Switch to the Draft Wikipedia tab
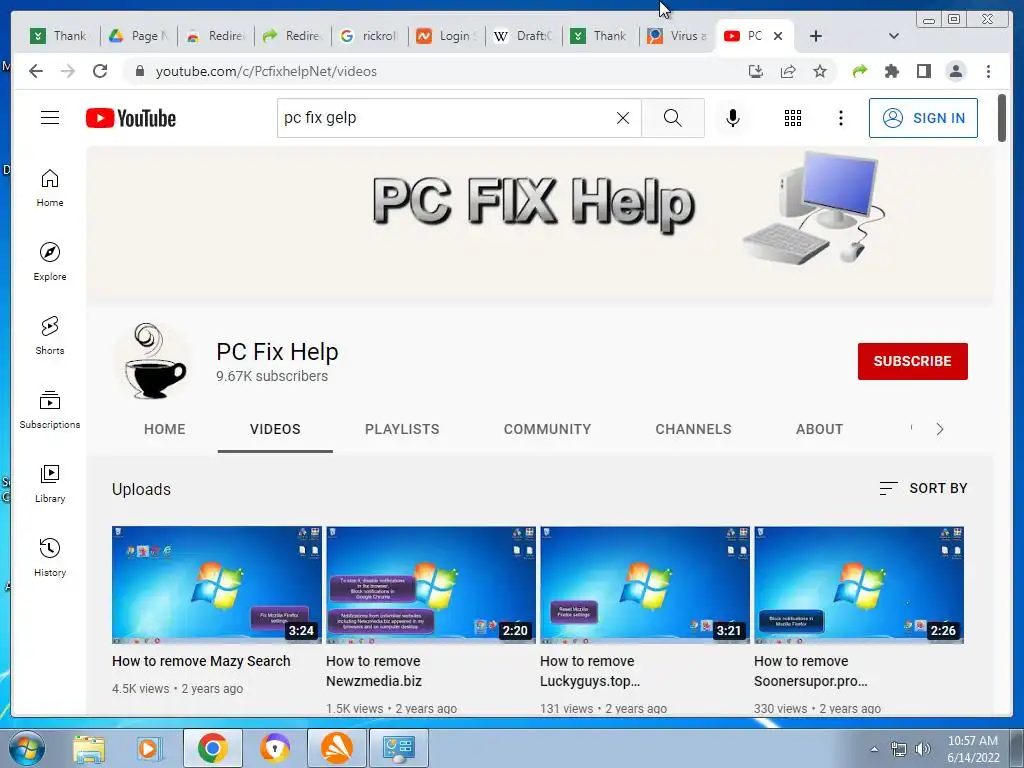The image size is (1024, 768). 523,36
